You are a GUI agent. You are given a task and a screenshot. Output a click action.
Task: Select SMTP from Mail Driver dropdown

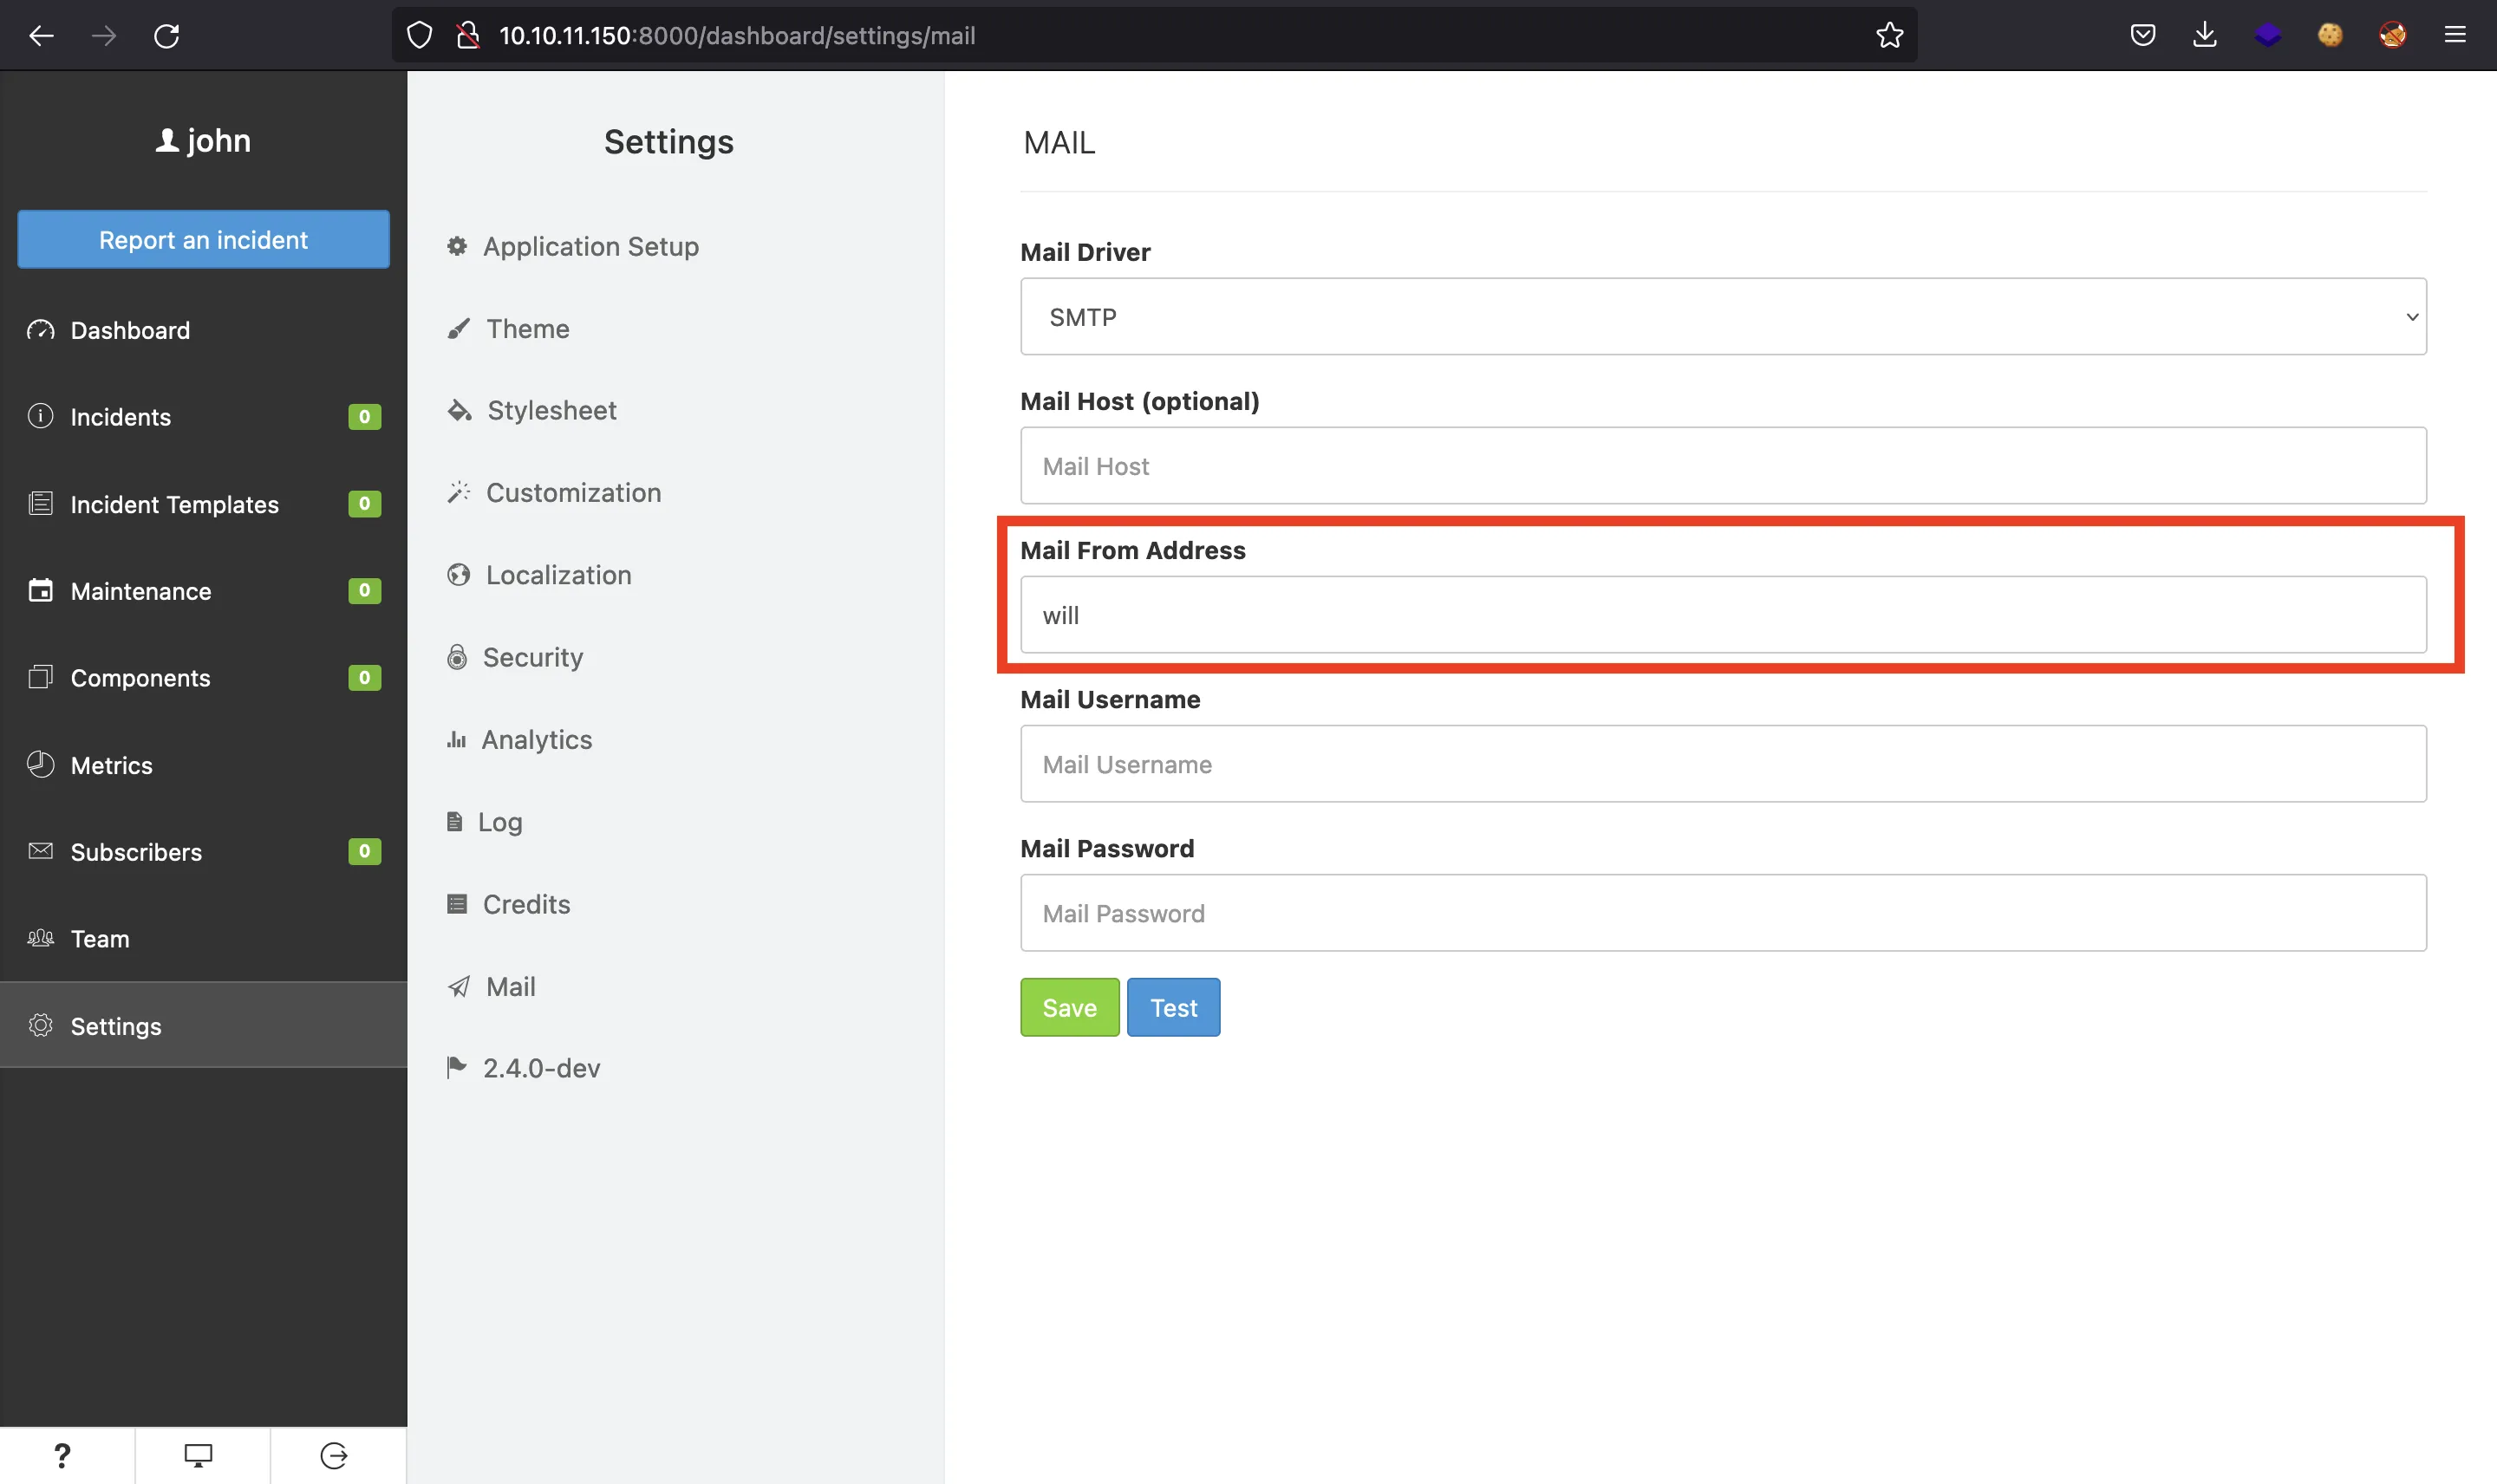pos(1723,316)
